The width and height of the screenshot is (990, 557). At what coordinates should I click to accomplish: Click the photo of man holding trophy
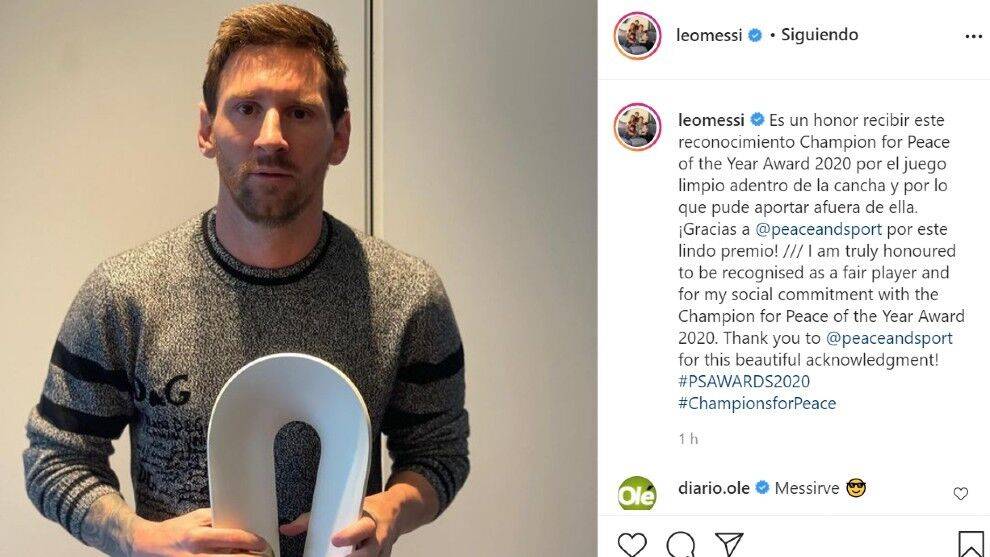point(299,278)
